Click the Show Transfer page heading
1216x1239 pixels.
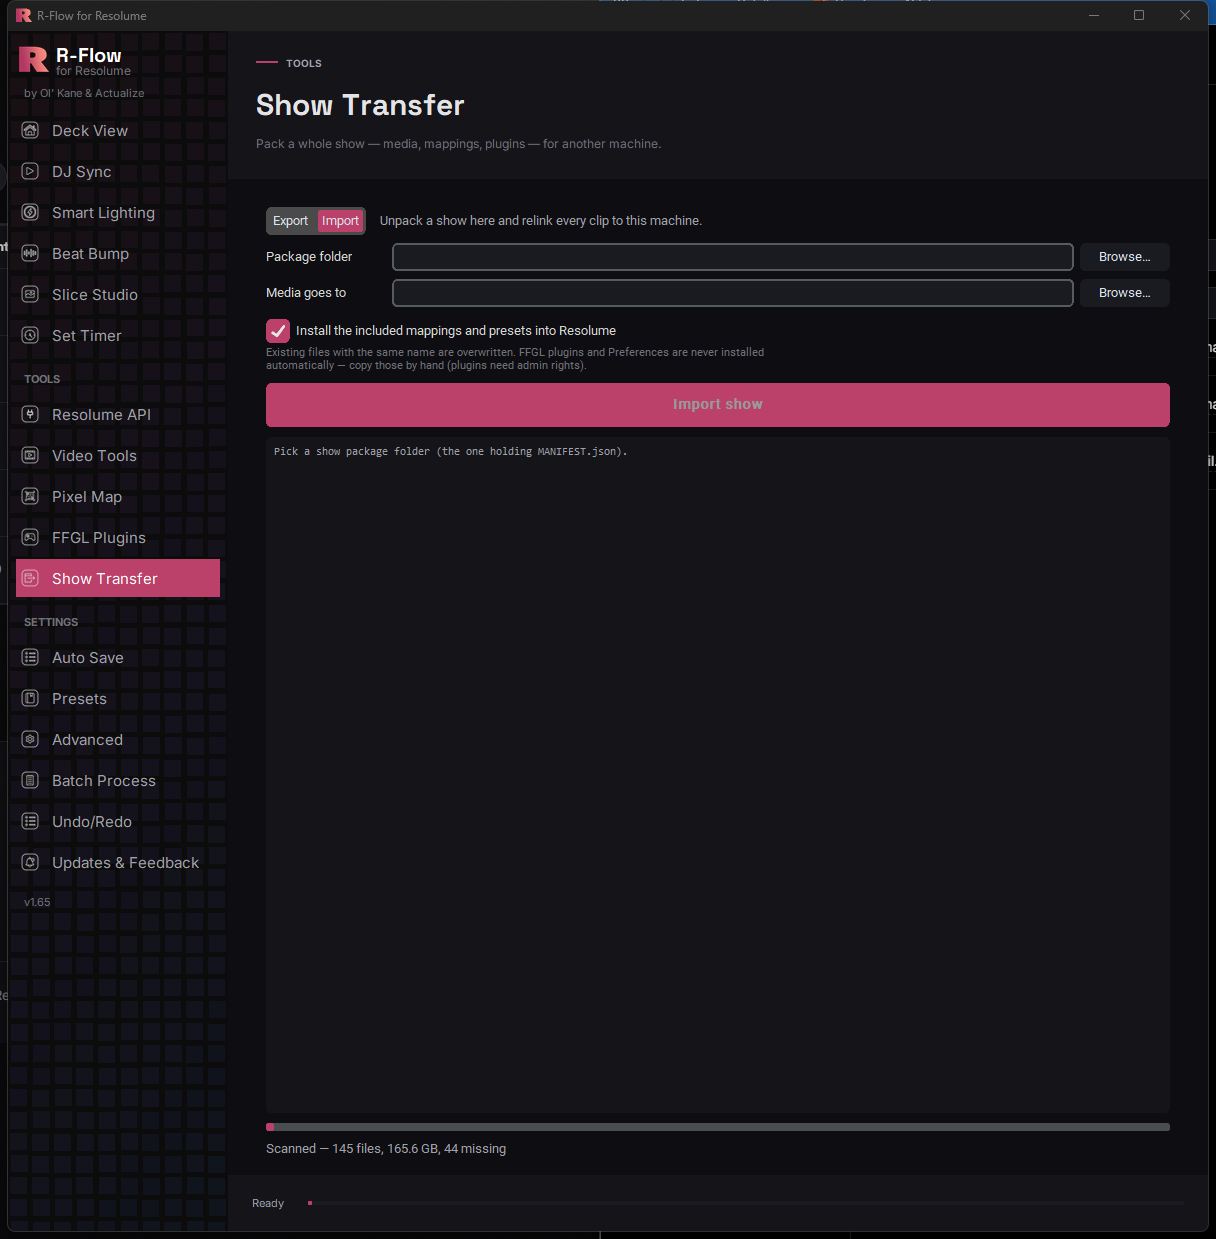[360, 105]
